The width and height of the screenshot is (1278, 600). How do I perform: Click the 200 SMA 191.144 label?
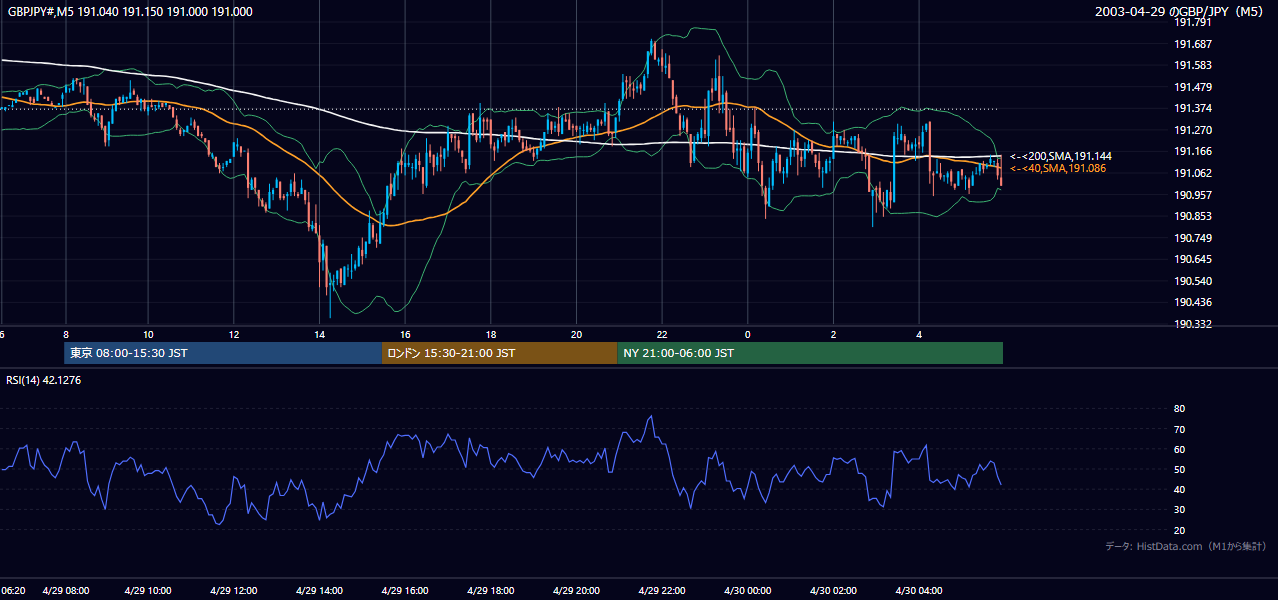pyautogui.click(x=1060, y=156)
